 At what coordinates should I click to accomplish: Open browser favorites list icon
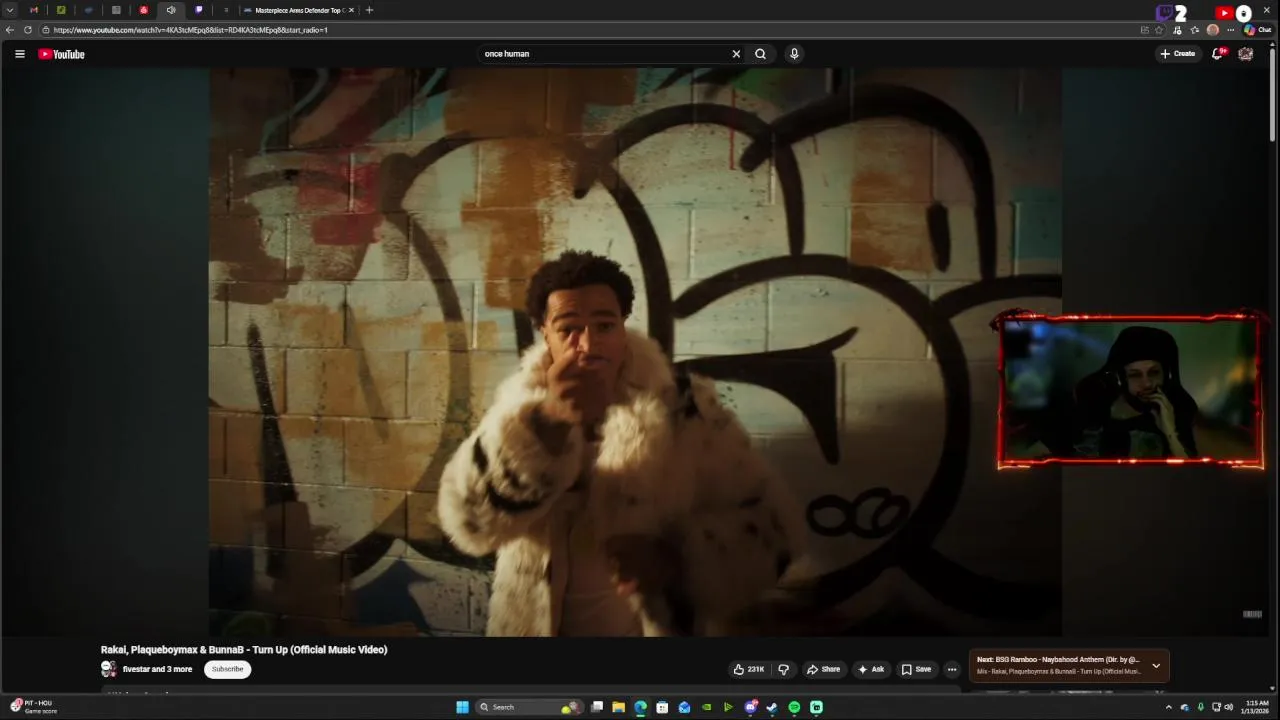point(1194,30)
